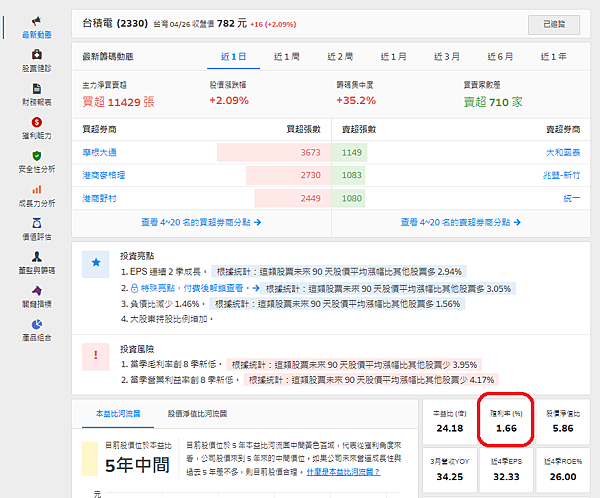Viewport: 600px width, 498px height.
Task: Click the +2.09% 股價漲跌幅 value
Action: [x=229, y=101]
